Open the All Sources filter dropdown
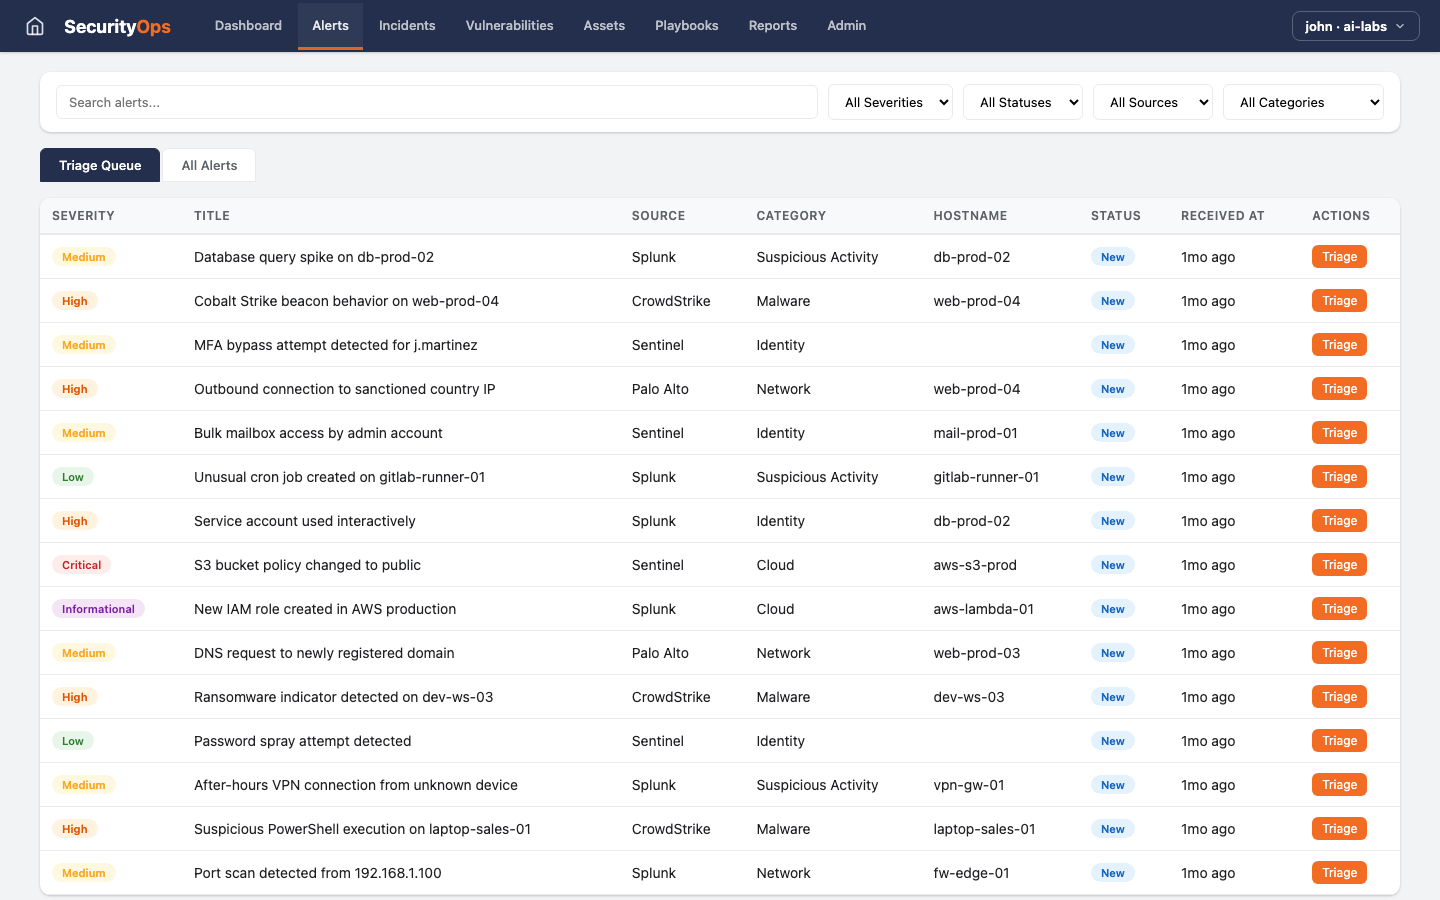Screen dimensions: 1440x900 [1152, 101]
